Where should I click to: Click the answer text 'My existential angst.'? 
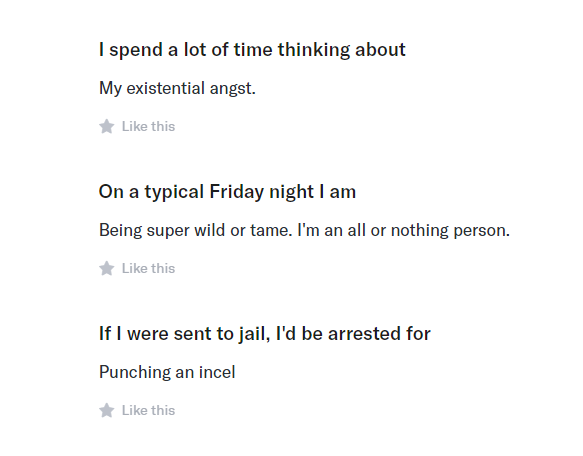coord(177,89)
